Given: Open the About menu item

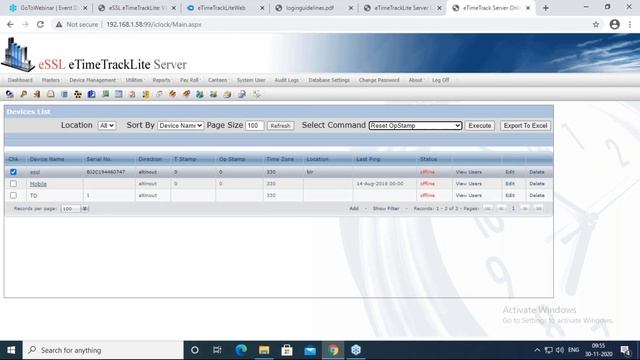Looking at the screenshot, I should (x=416, y=80).
